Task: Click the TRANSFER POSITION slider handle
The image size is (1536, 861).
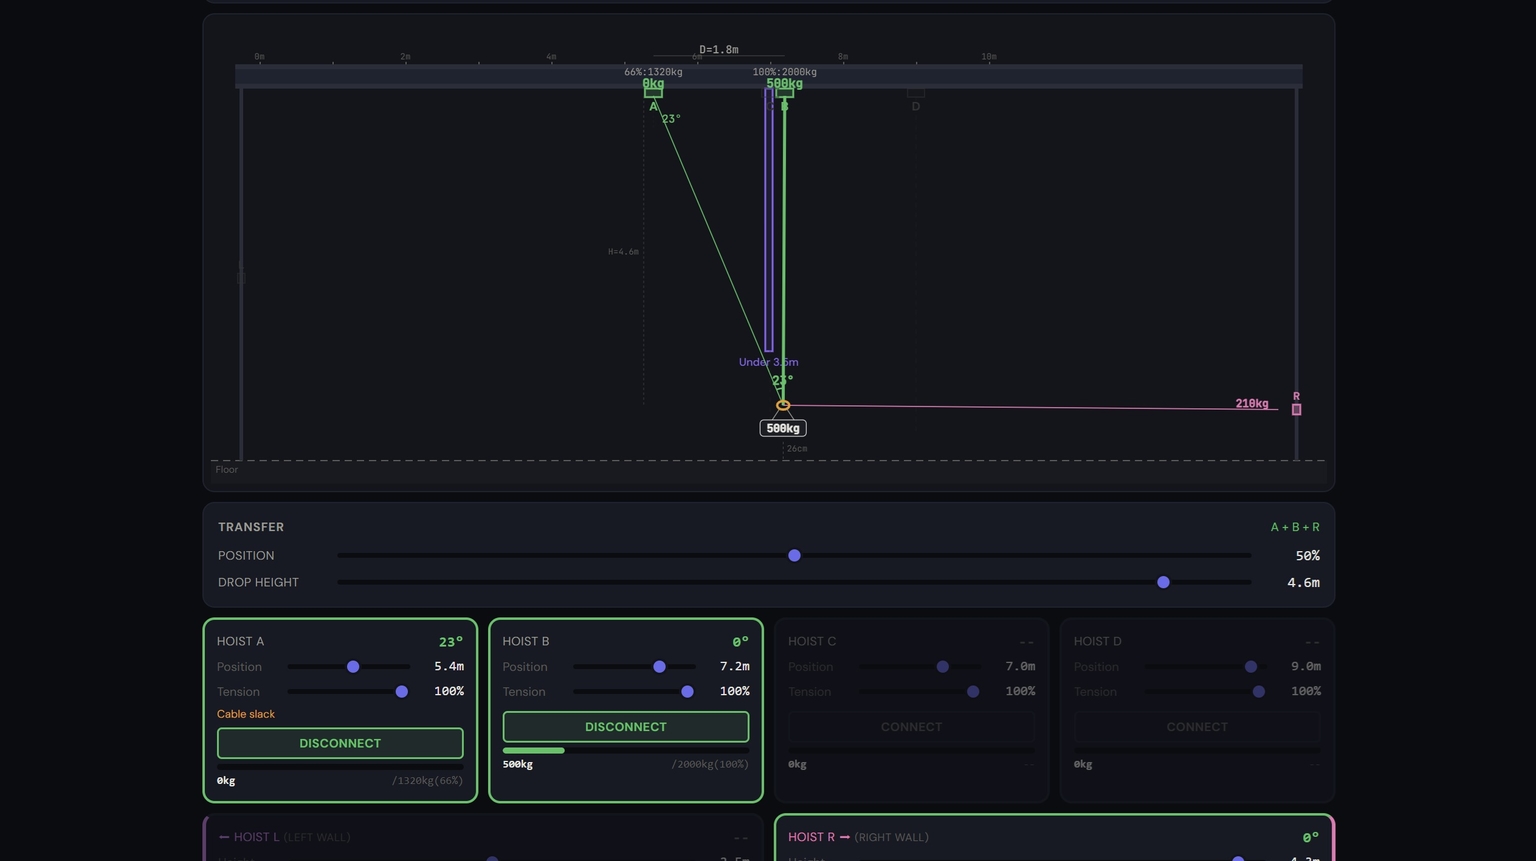Action: (794, 555)
